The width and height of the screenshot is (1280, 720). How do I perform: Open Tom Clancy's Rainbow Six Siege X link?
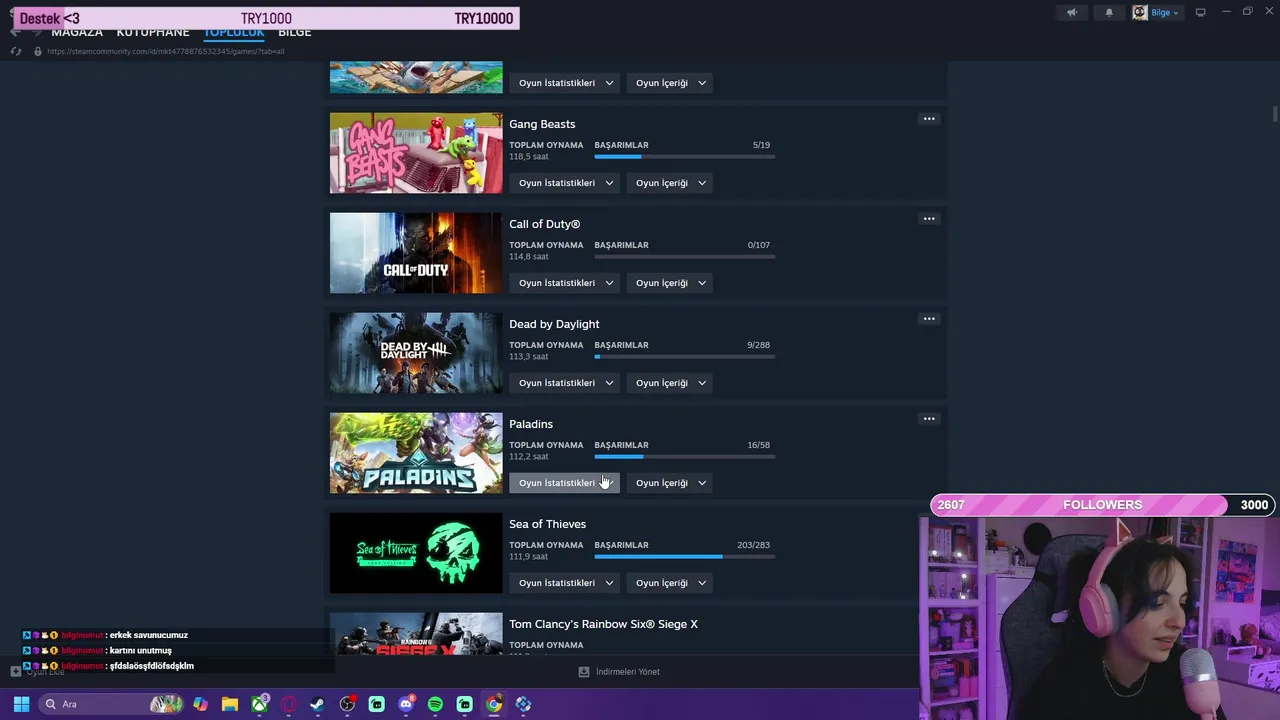tap(603, 624)
